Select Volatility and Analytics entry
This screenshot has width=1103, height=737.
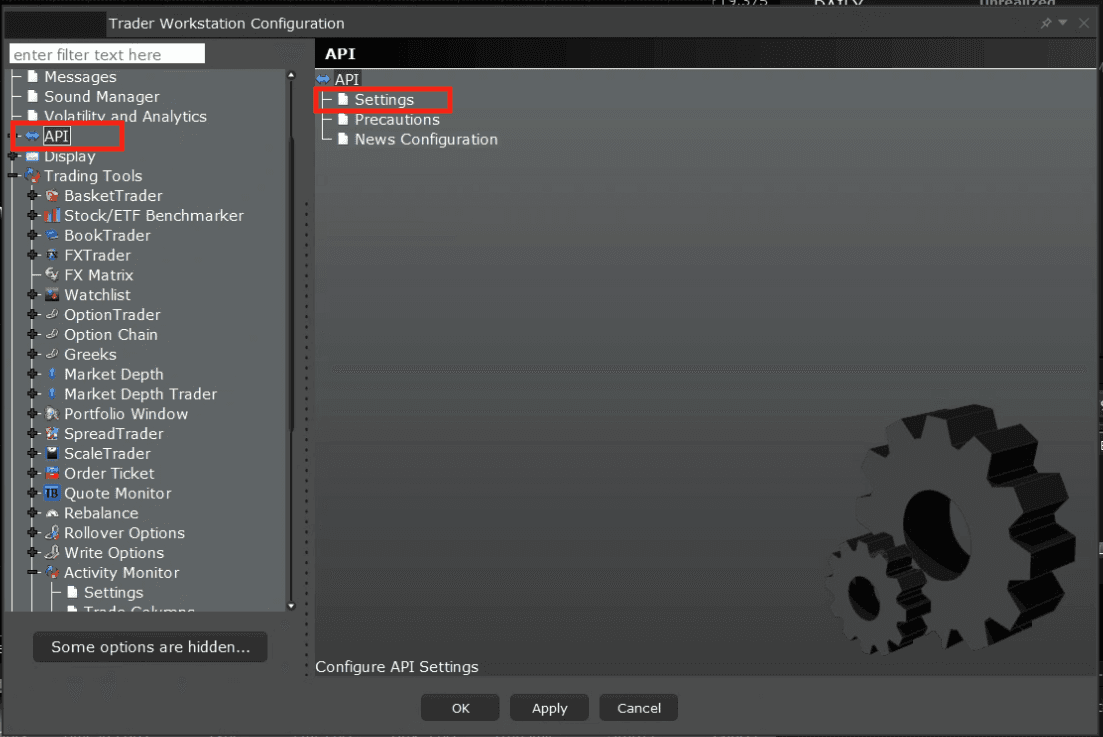125,116
